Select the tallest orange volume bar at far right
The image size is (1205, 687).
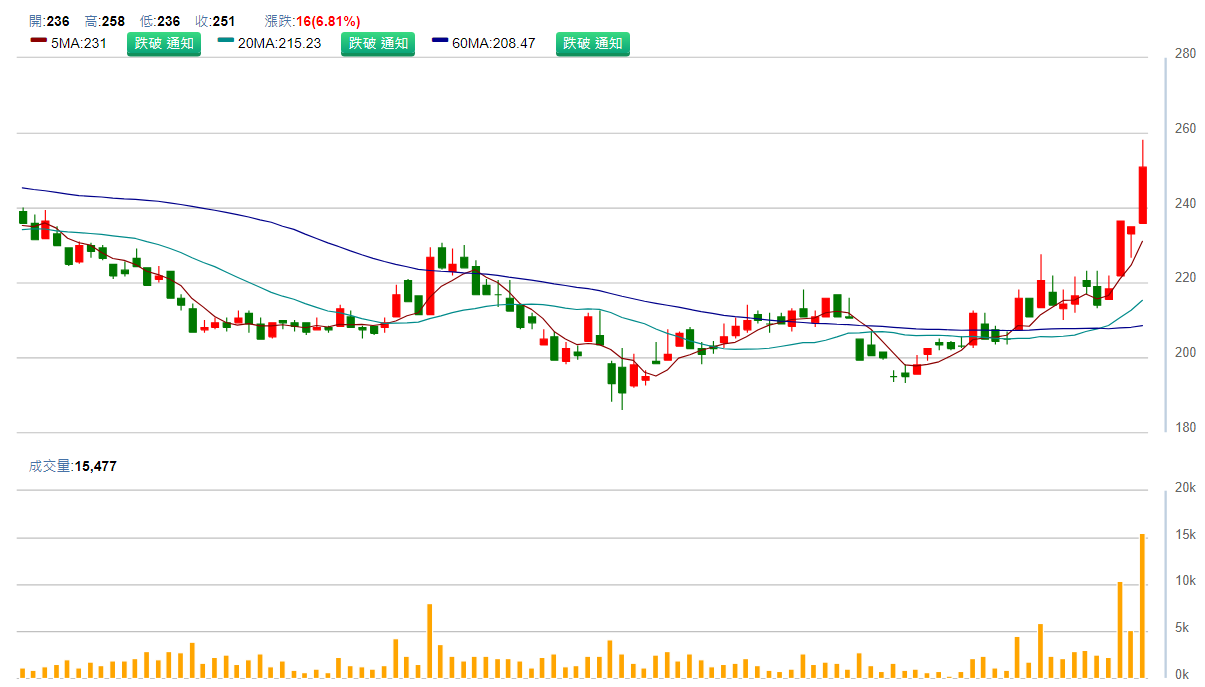point(1142,605)
